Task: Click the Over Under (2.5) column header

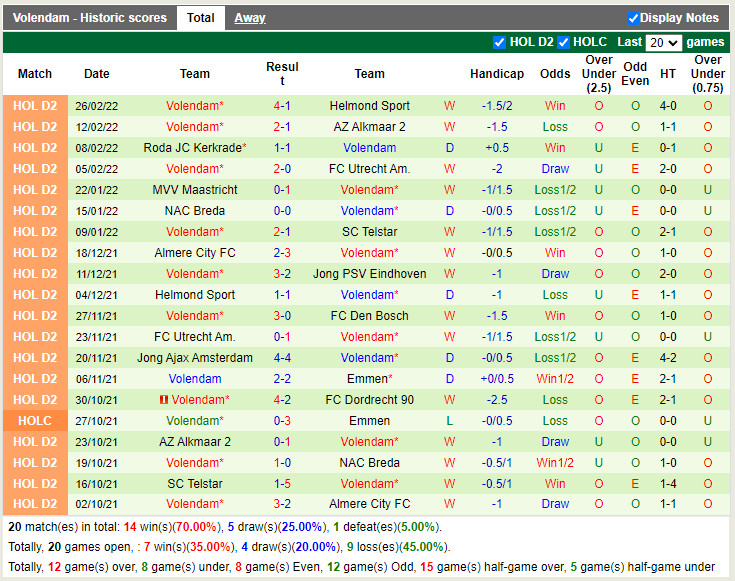Action: click(x=599, y=74)
